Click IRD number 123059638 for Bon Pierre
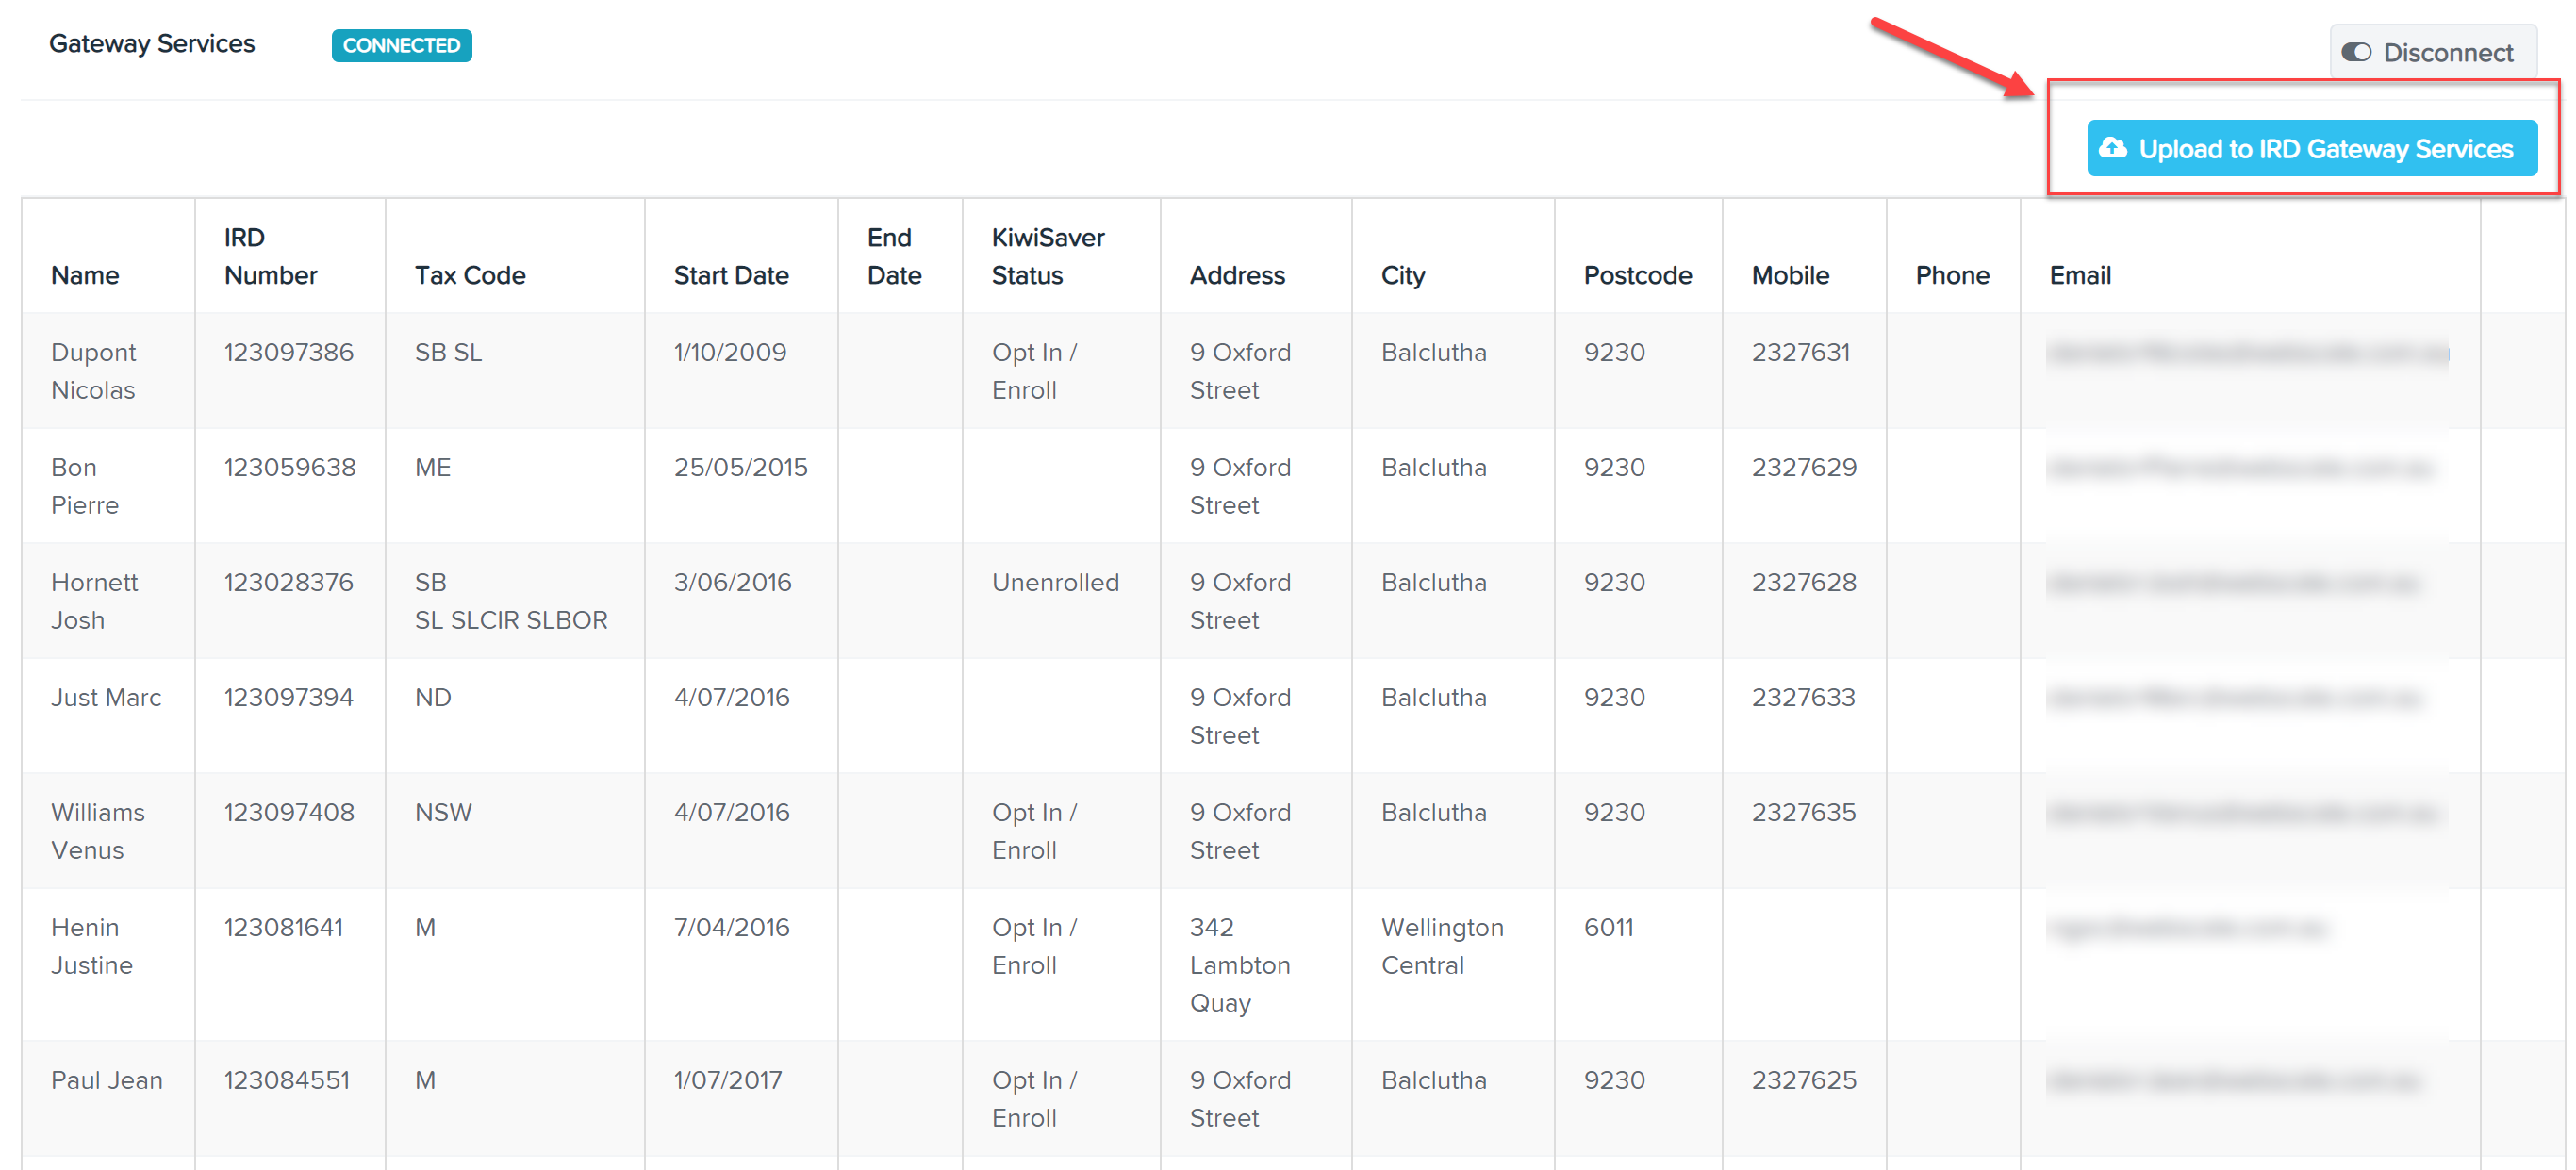This screenshot has width=2576, height=1170. [289, 467]
